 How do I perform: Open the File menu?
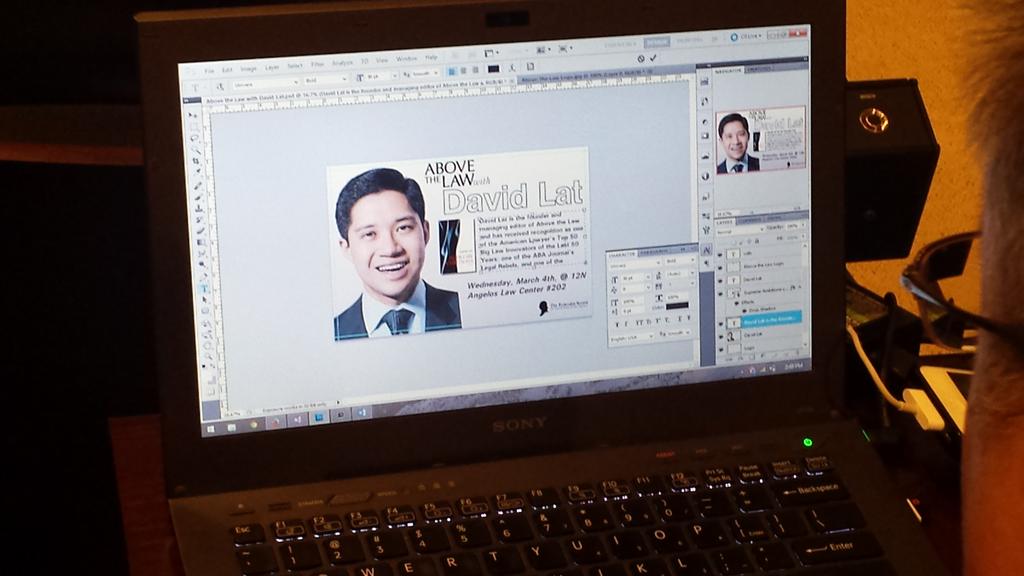(209, 71)
